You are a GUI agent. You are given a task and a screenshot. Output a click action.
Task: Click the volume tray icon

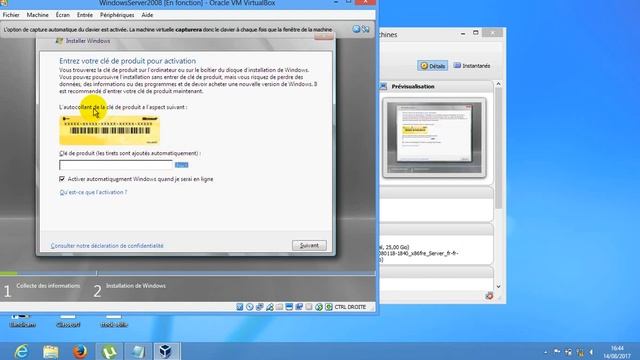coord(591,352)
